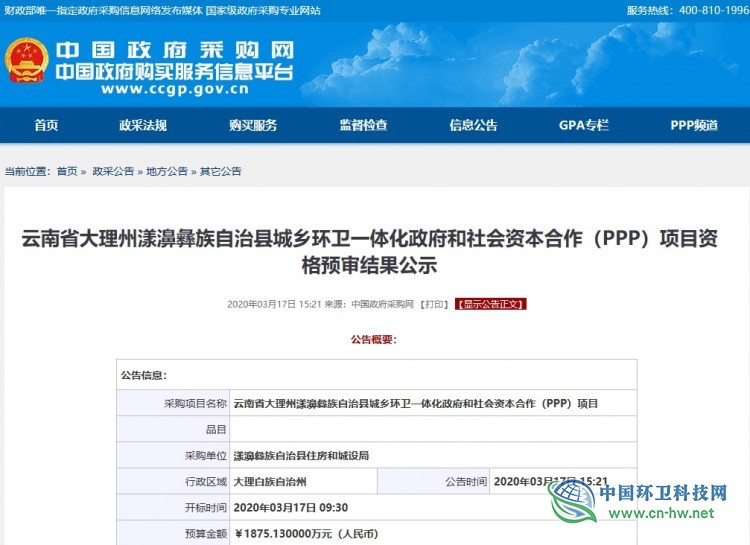
Task: Click 政采公告 breadcrumb link
Action: point(113,171)
